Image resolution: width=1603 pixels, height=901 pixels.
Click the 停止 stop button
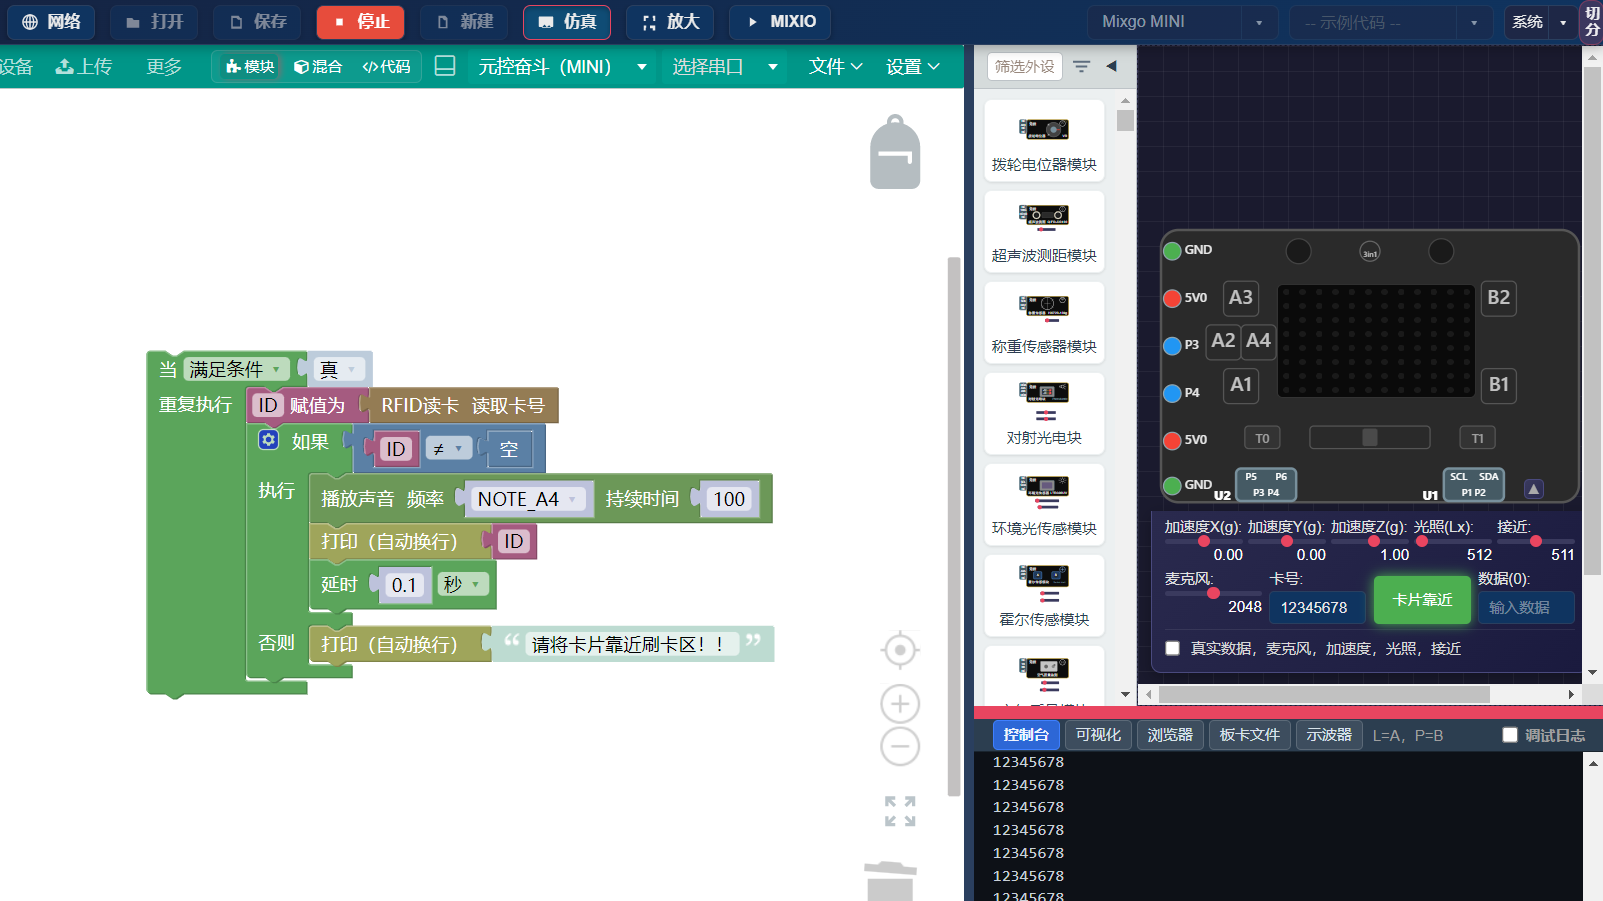tap(361, 22)
